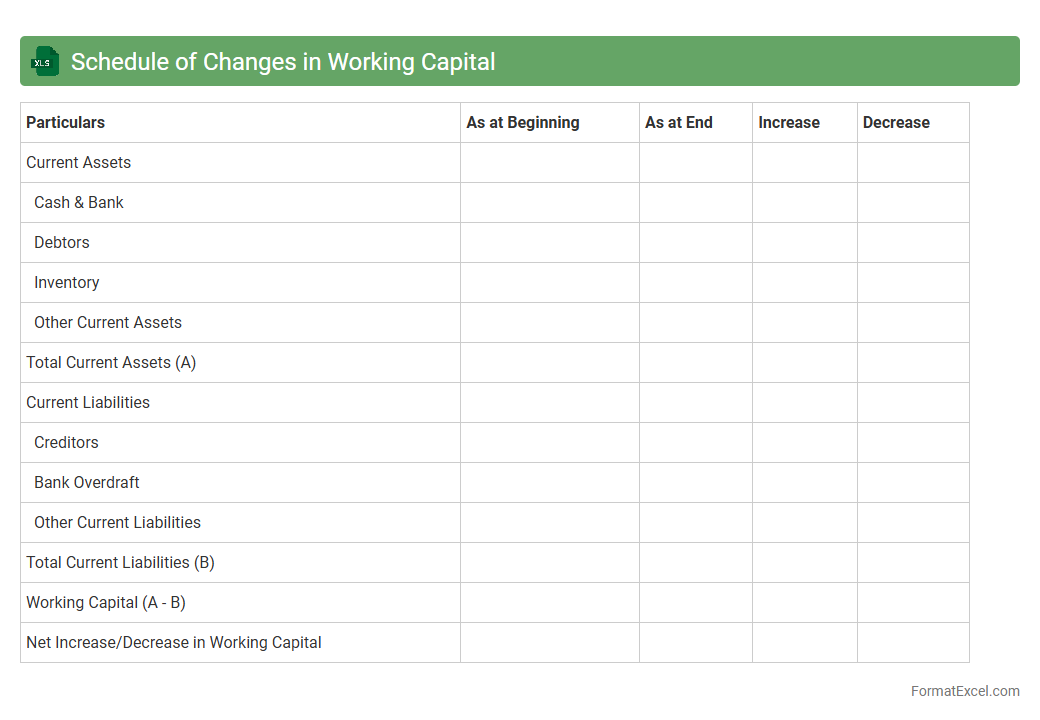Click As at End cell for Debtors
This screenshot has width=1040, height=720.
[695, 243]
